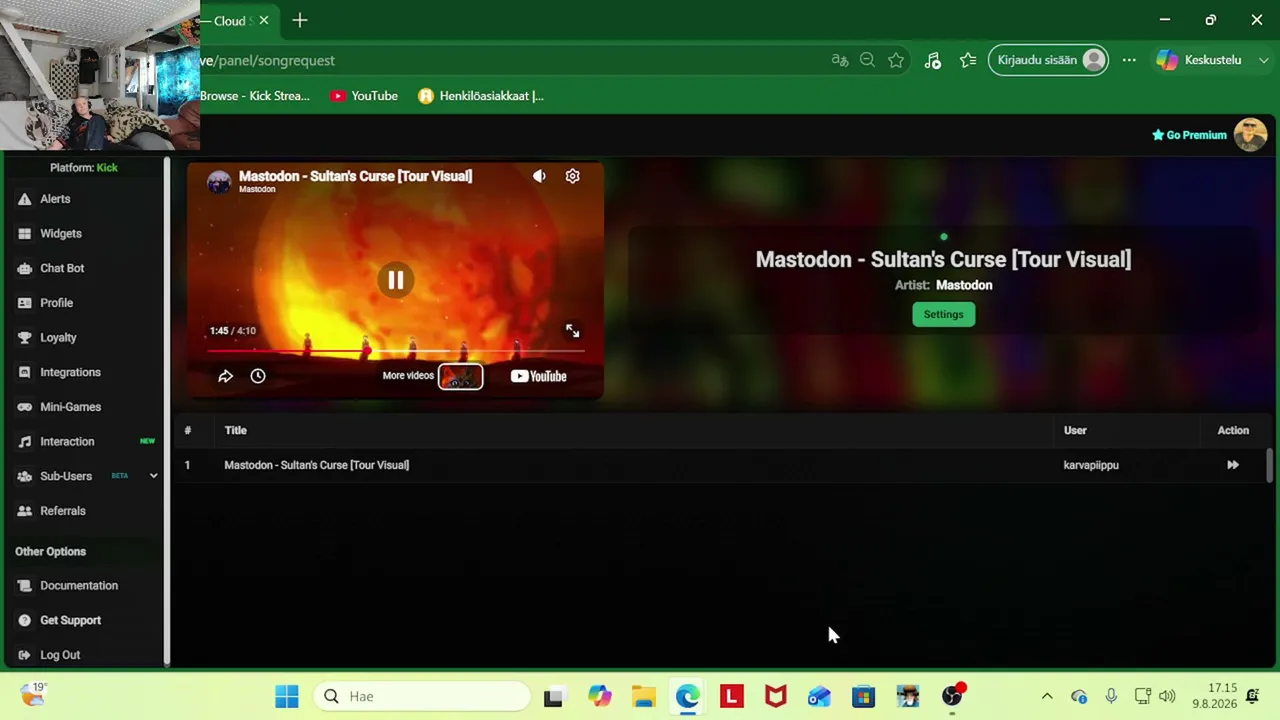Open the More videos thumbnail
Viewport: 1280px width, 720px height.
pyautogui.click(x=460, y=376)
